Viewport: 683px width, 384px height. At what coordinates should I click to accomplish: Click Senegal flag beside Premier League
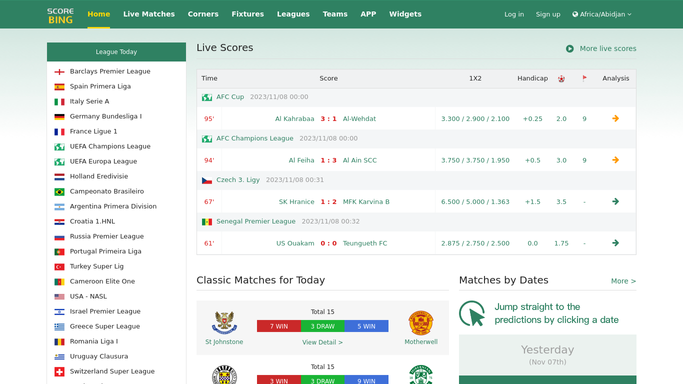(x=207, y=222)
